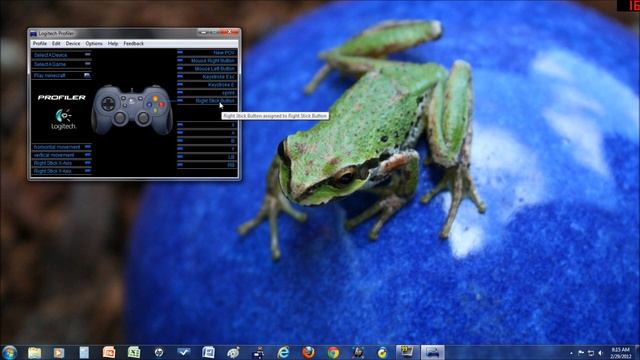640x360 pixels.
Task: Open Right Stick X-Axis assignment
Action: point(62,163)
